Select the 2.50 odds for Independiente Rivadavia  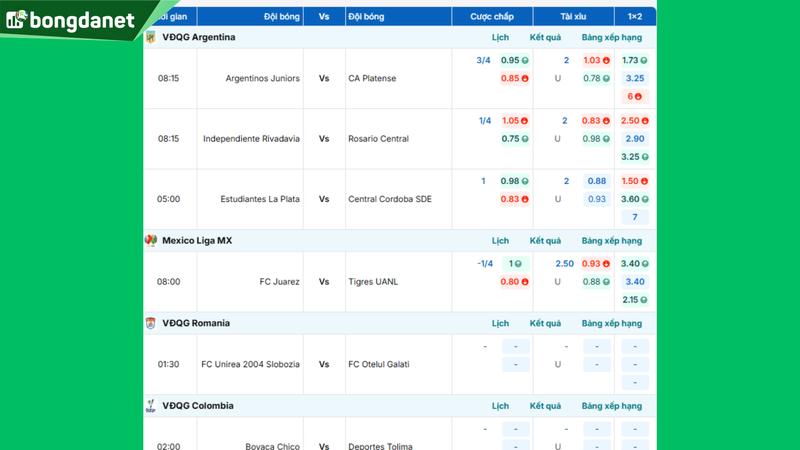pyautogui.click(x=634, y=121)
